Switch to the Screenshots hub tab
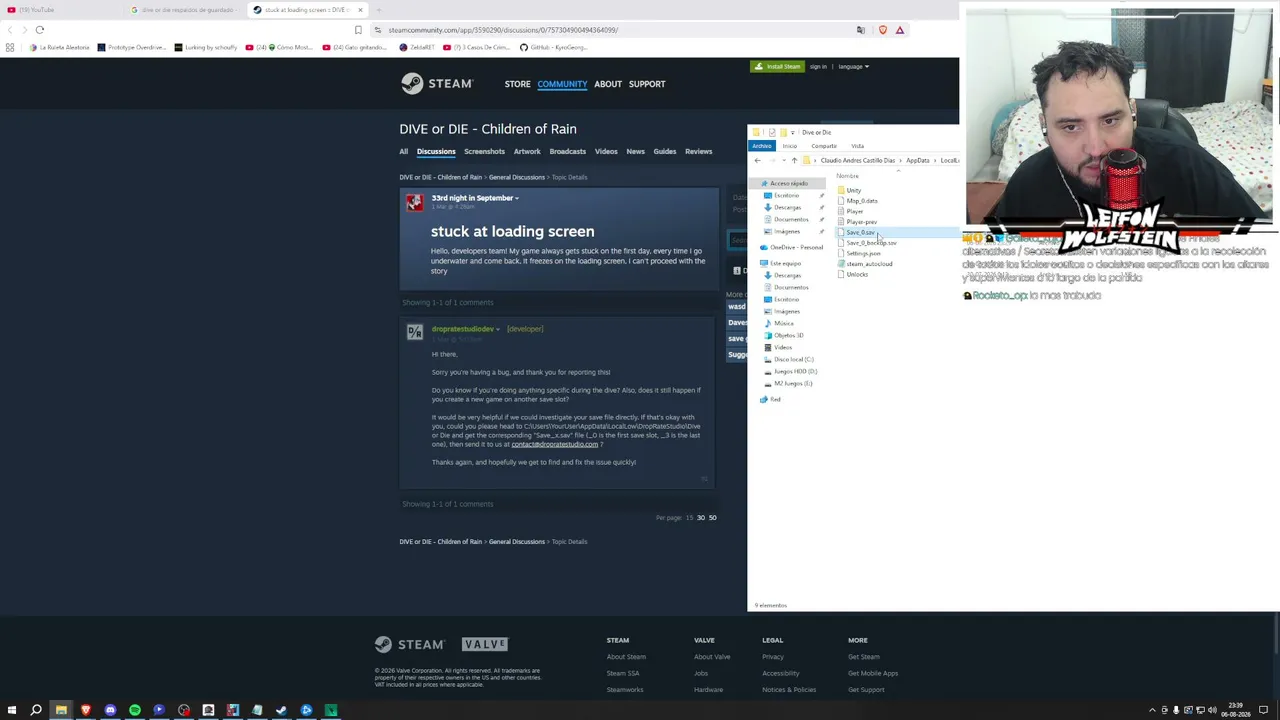 (x=484, y=152)
